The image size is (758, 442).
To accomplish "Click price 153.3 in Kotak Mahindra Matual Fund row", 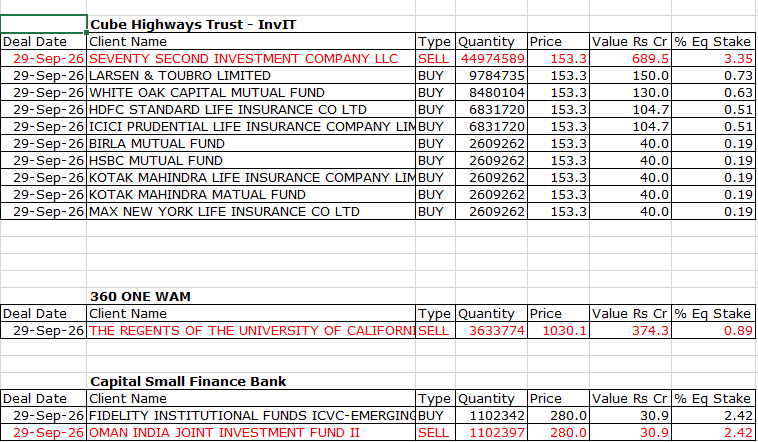I will 558,194.
